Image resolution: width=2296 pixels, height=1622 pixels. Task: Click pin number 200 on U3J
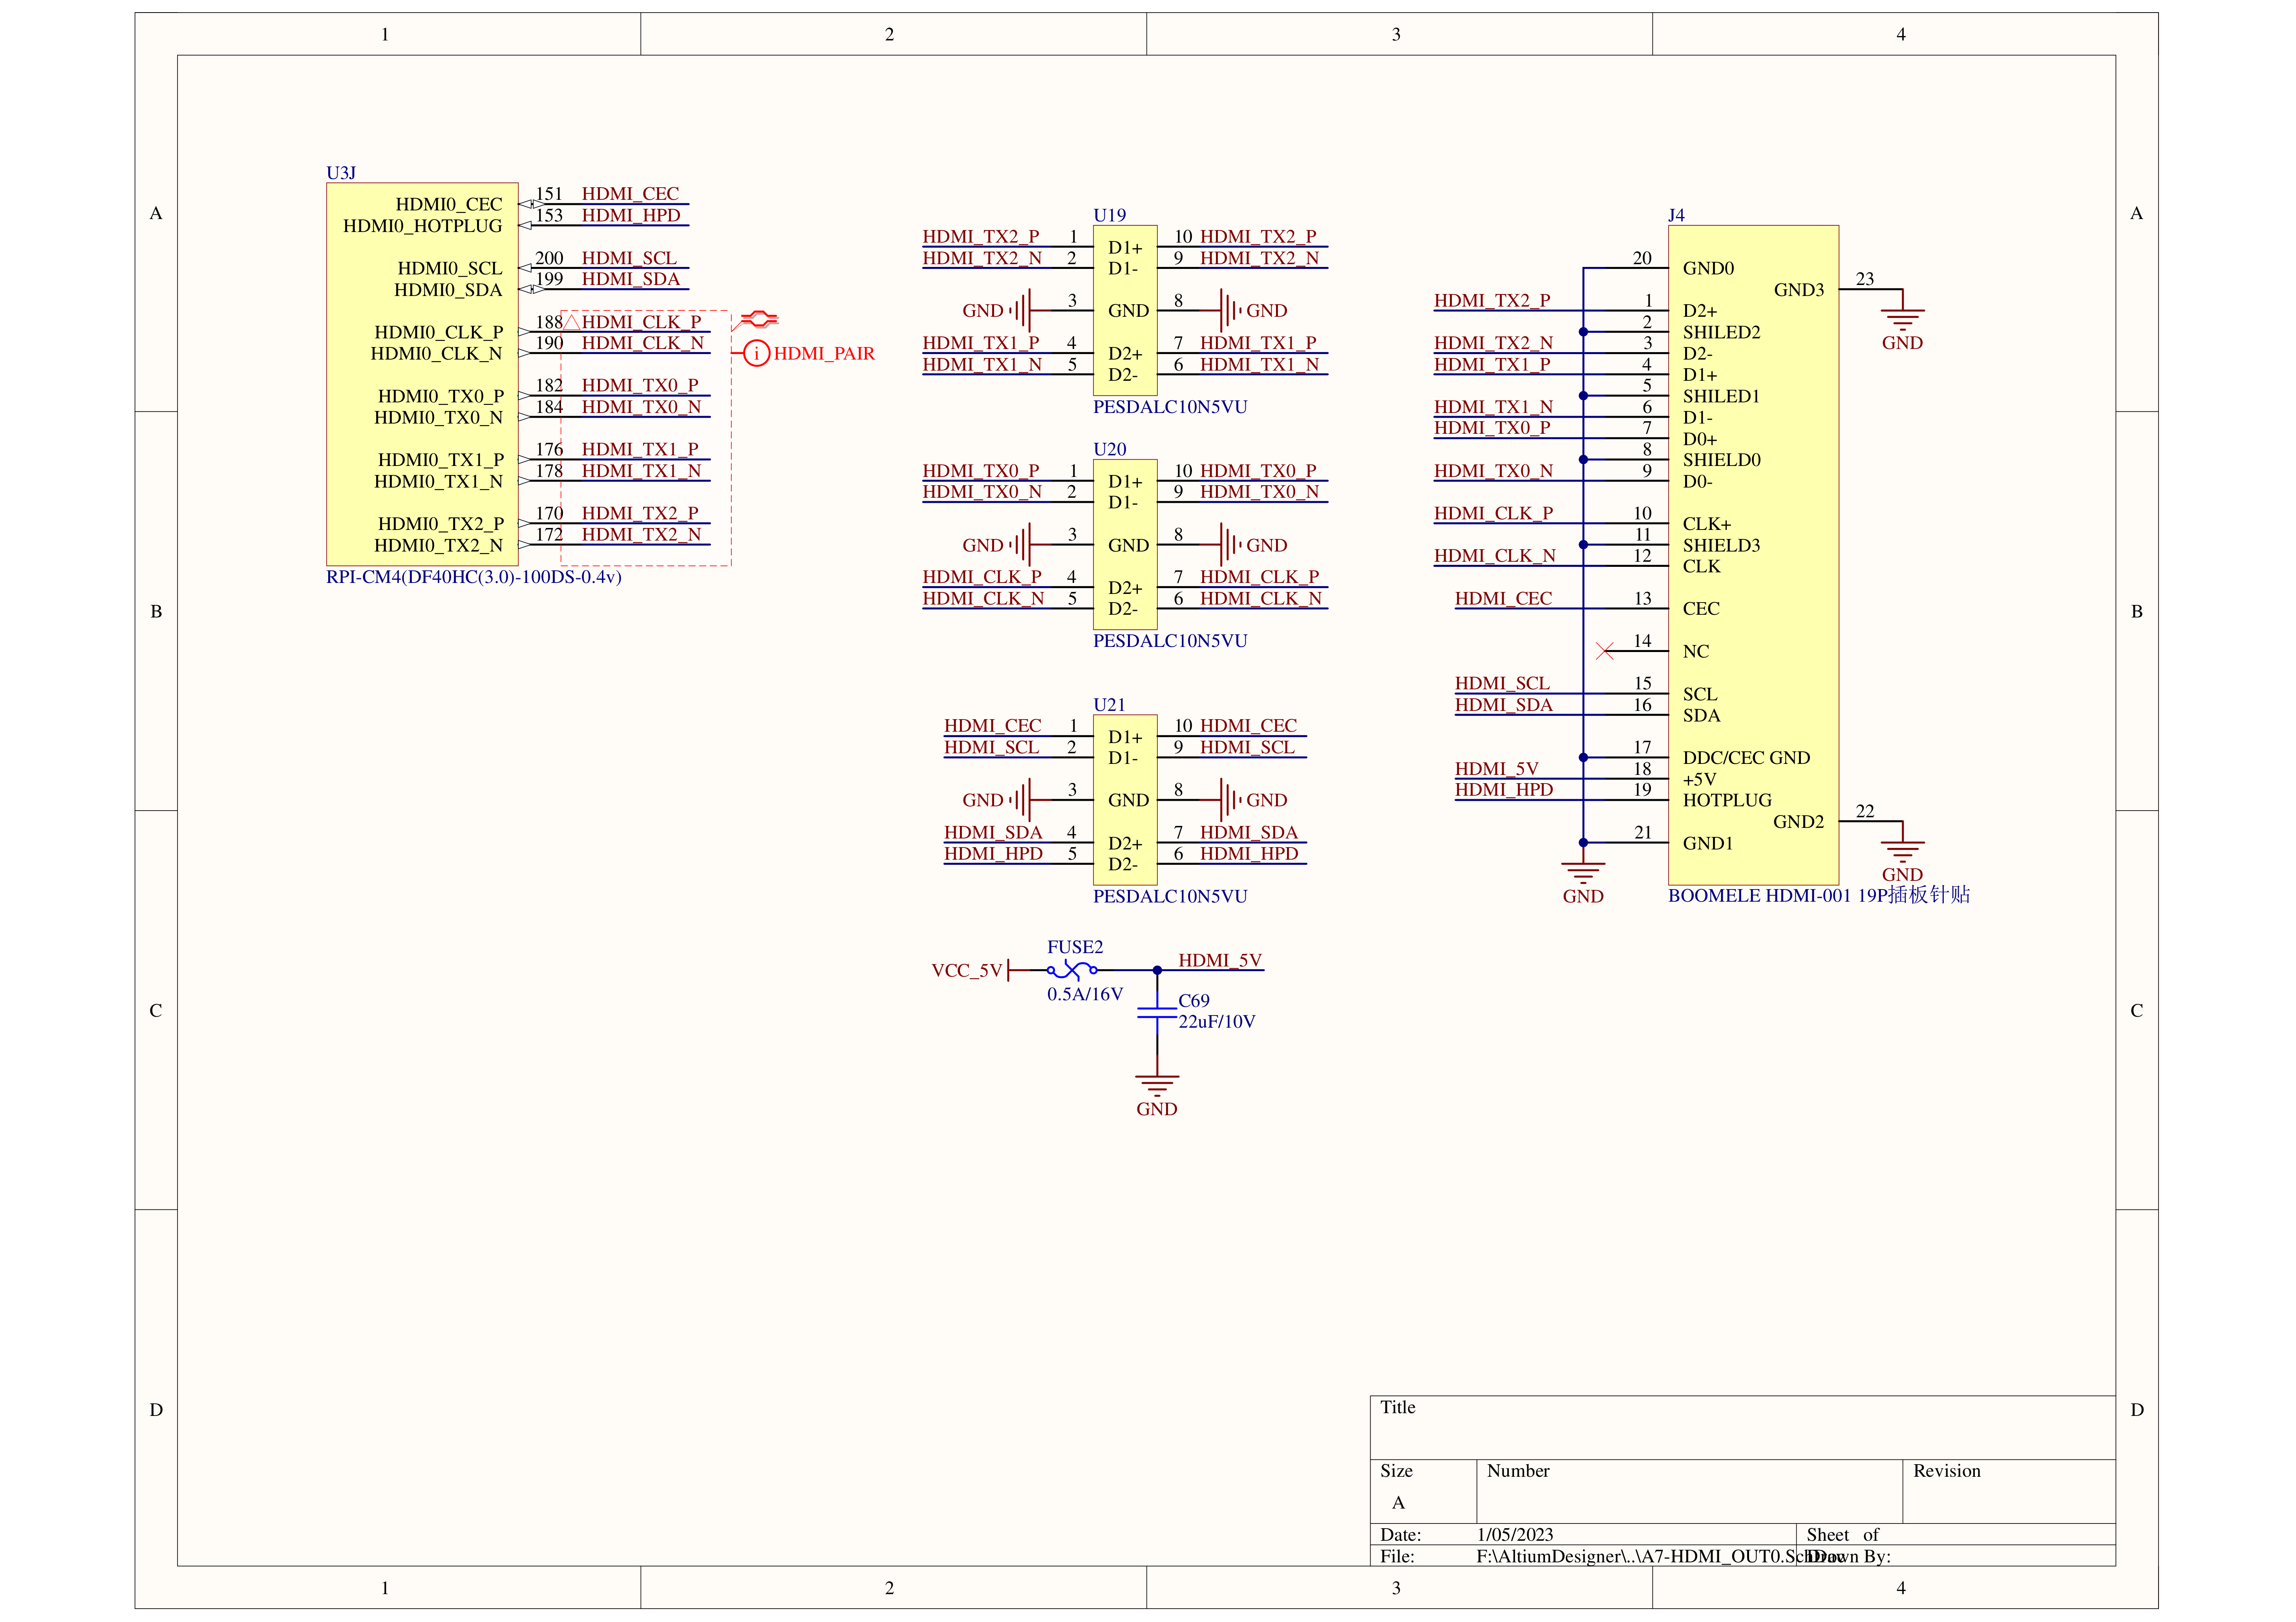(549, 258)
